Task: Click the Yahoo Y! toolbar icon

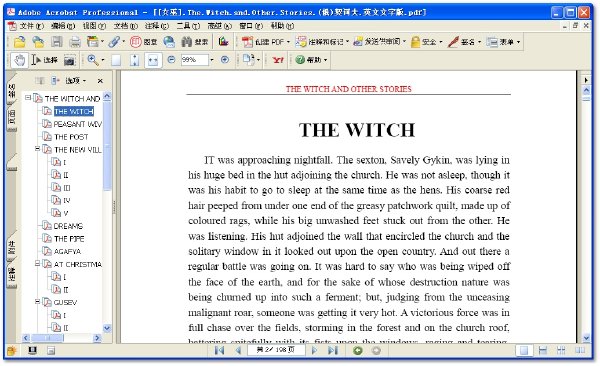Action: click(278, 60)
